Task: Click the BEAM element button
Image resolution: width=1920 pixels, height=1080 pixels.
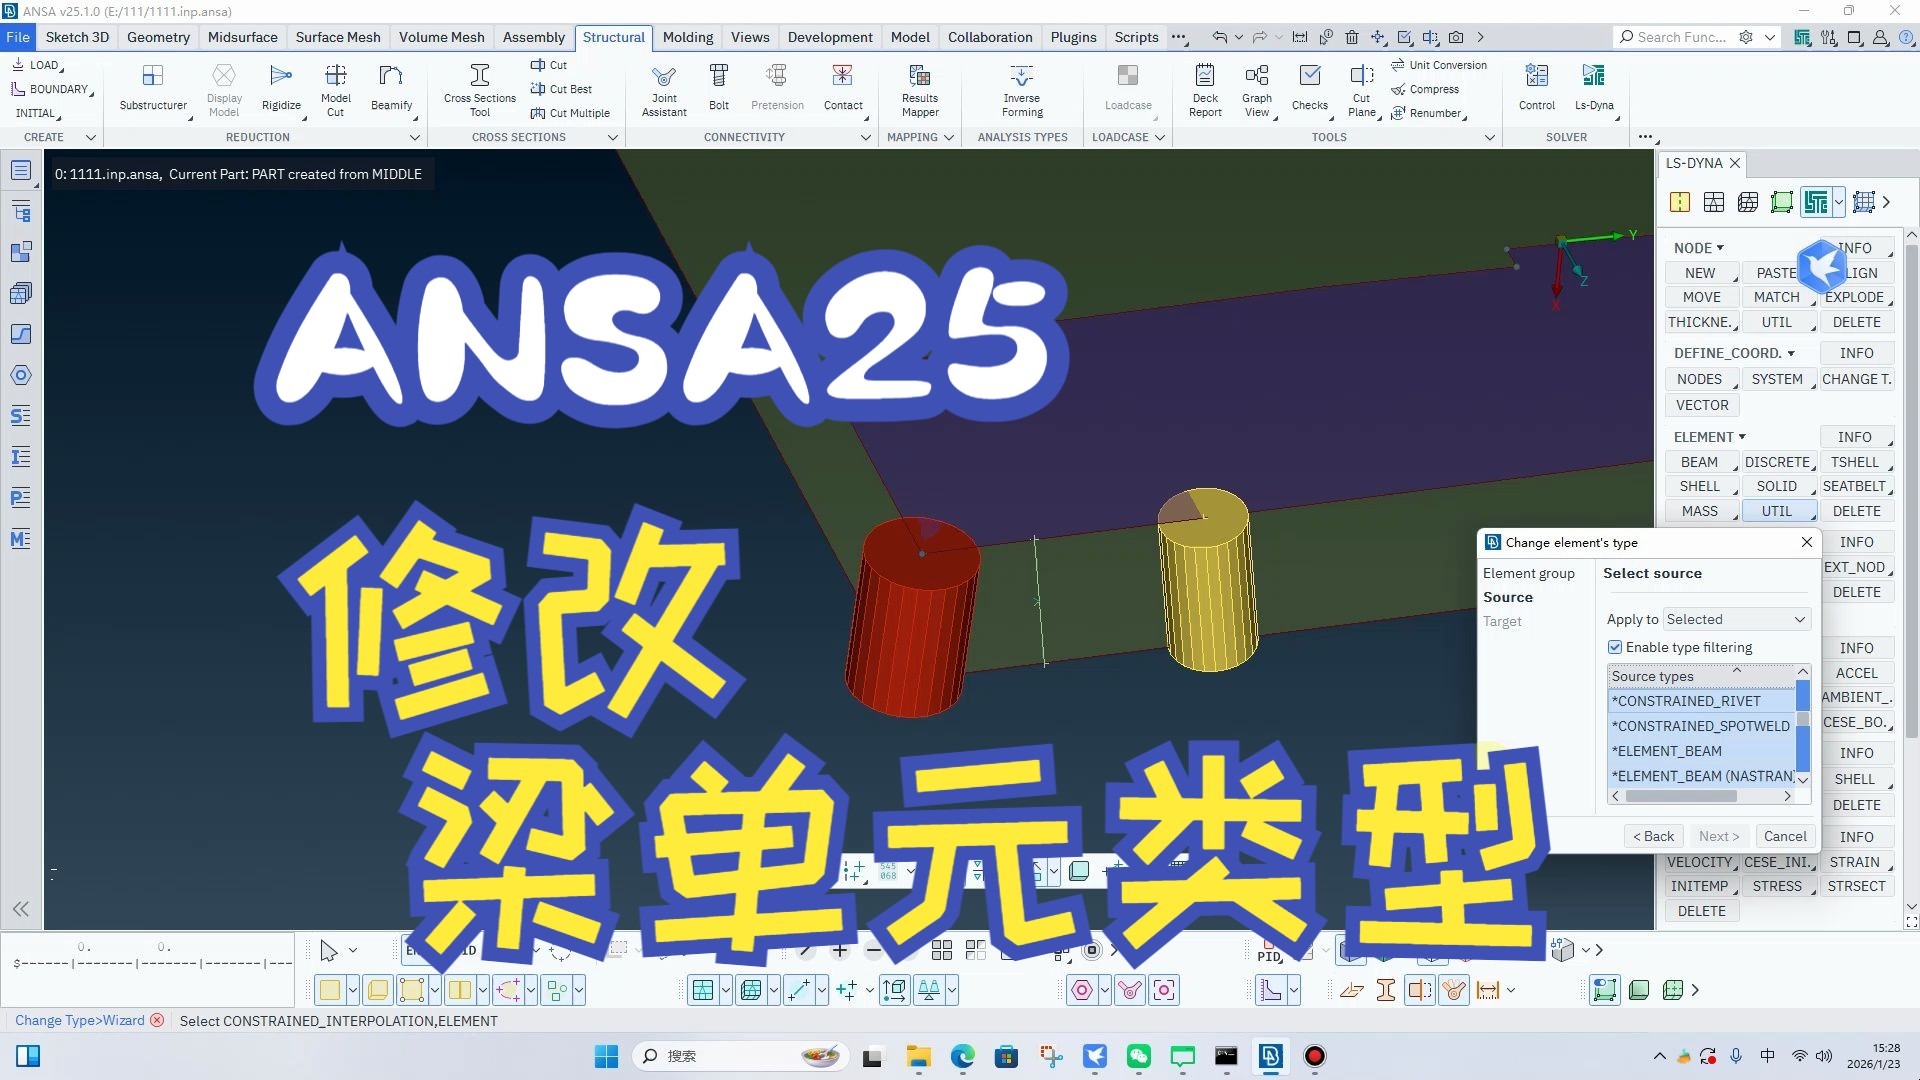Action: pyautogui.click(x=1699, y=462)
